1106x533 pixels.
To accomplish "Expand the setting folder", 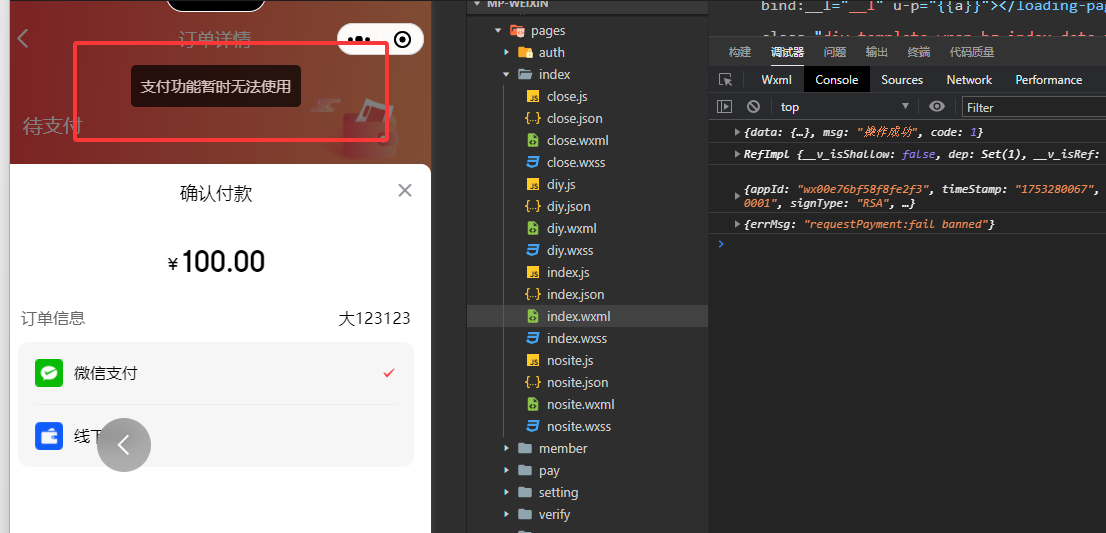I will coord(506,492).
